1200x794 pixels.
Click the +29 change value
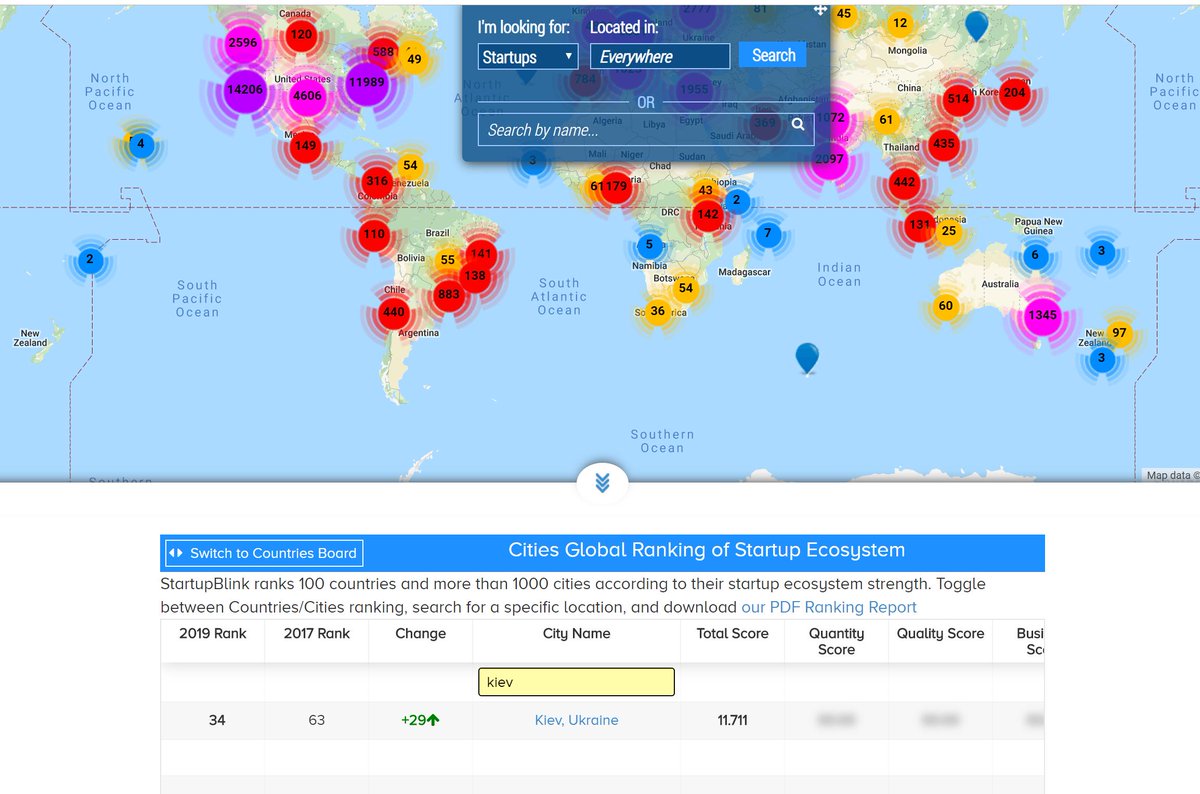click(x=420, y=720)
